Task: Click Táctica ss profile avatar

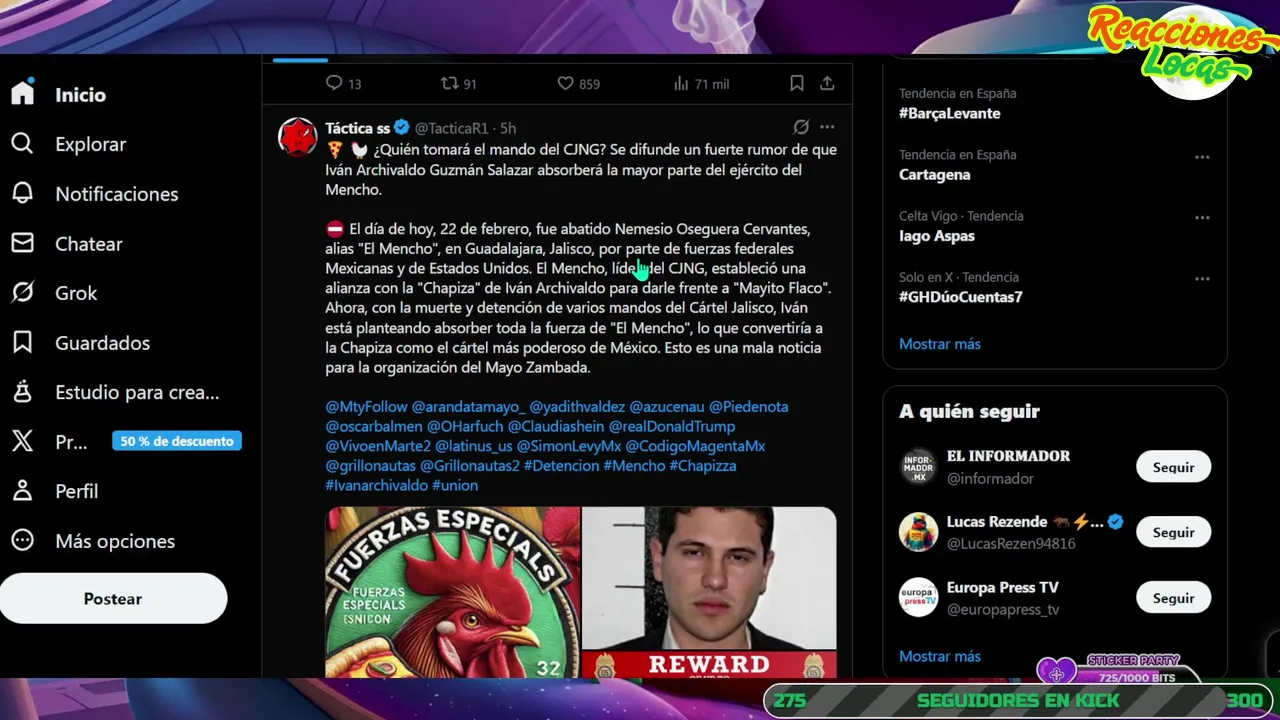Action: pos(297,137)
